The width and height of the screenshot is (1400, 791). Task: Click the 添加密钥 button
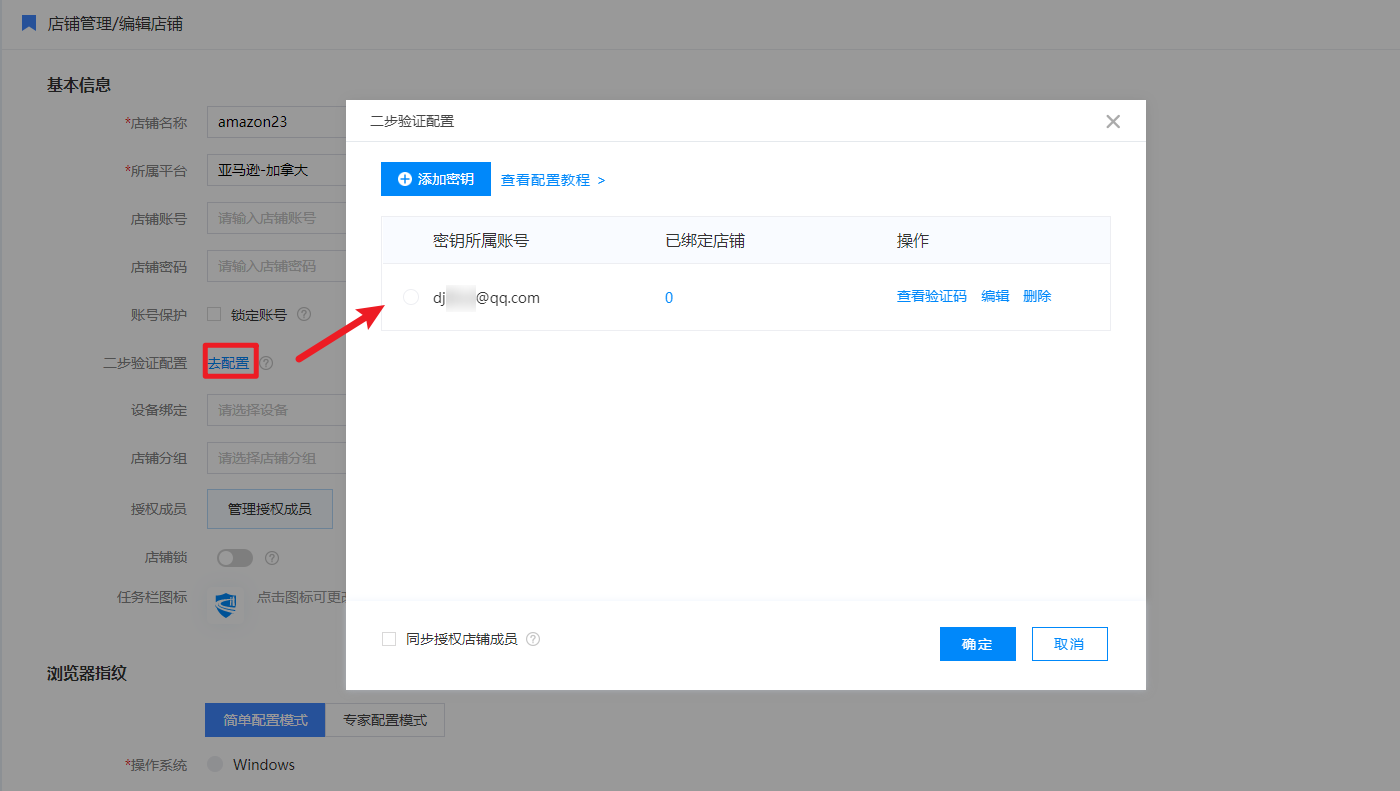[x=436, y=179]
